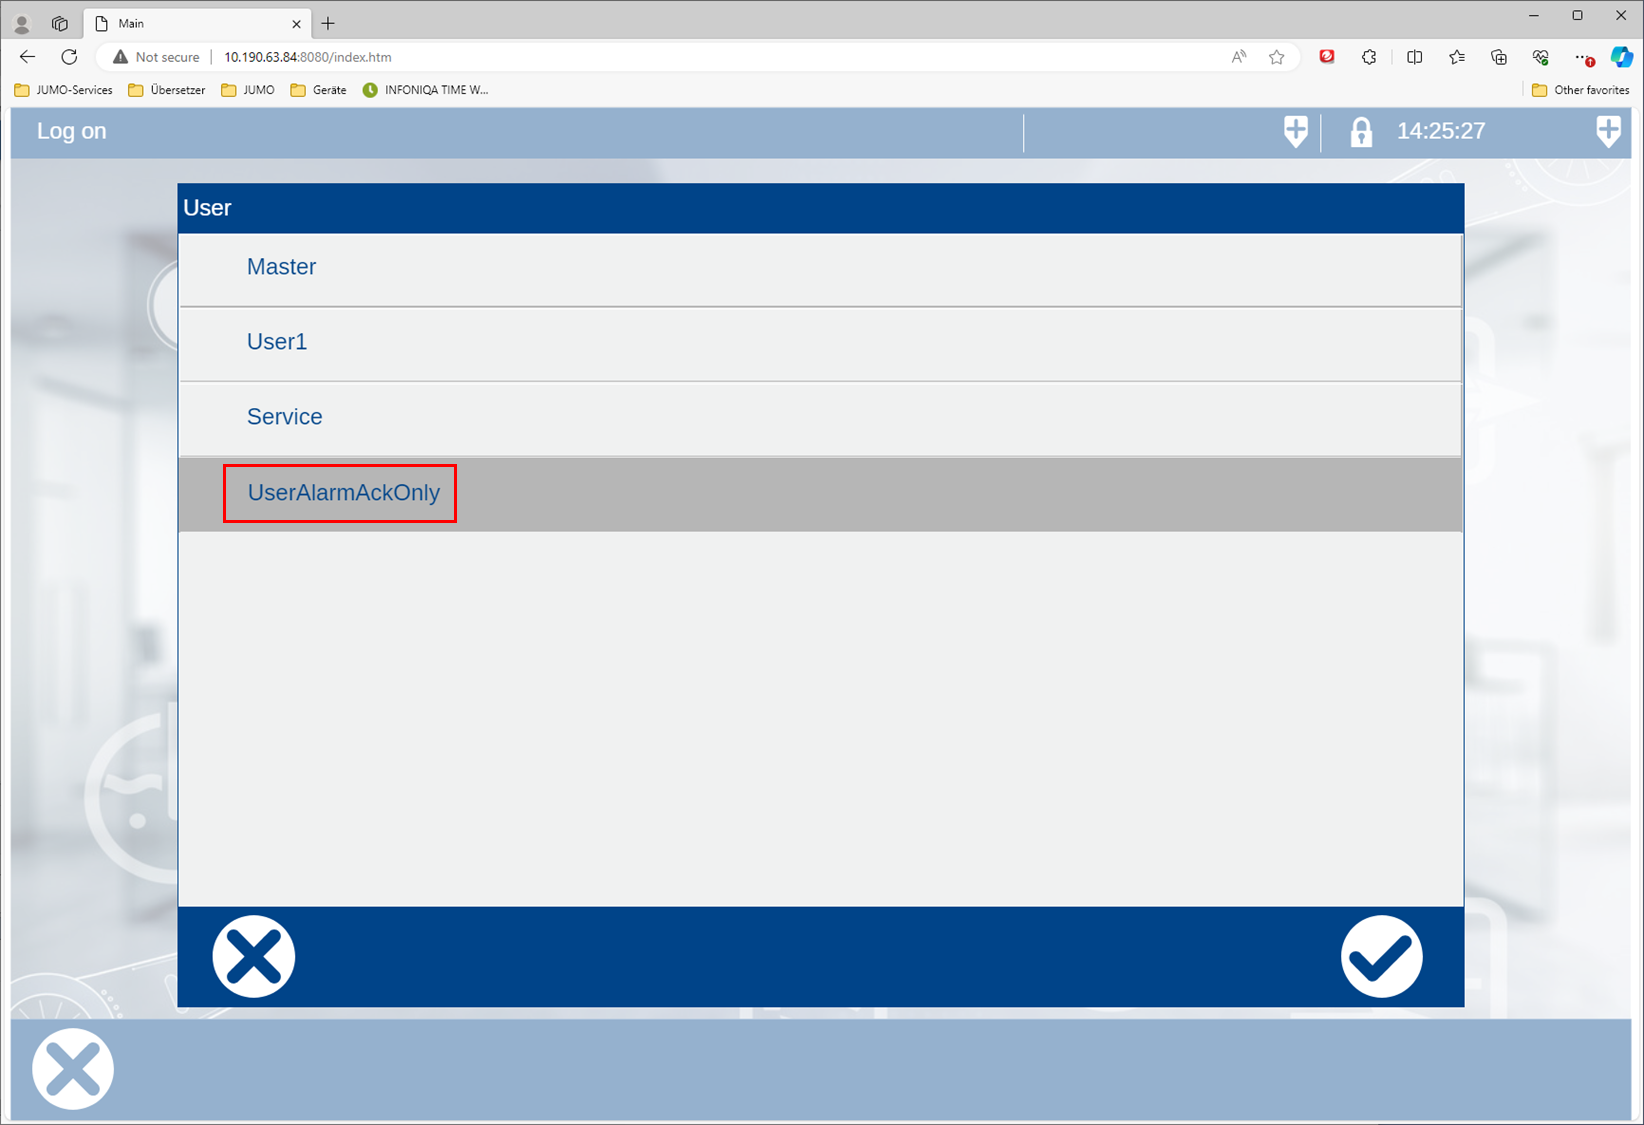Select the Master user

click(281, 267)
